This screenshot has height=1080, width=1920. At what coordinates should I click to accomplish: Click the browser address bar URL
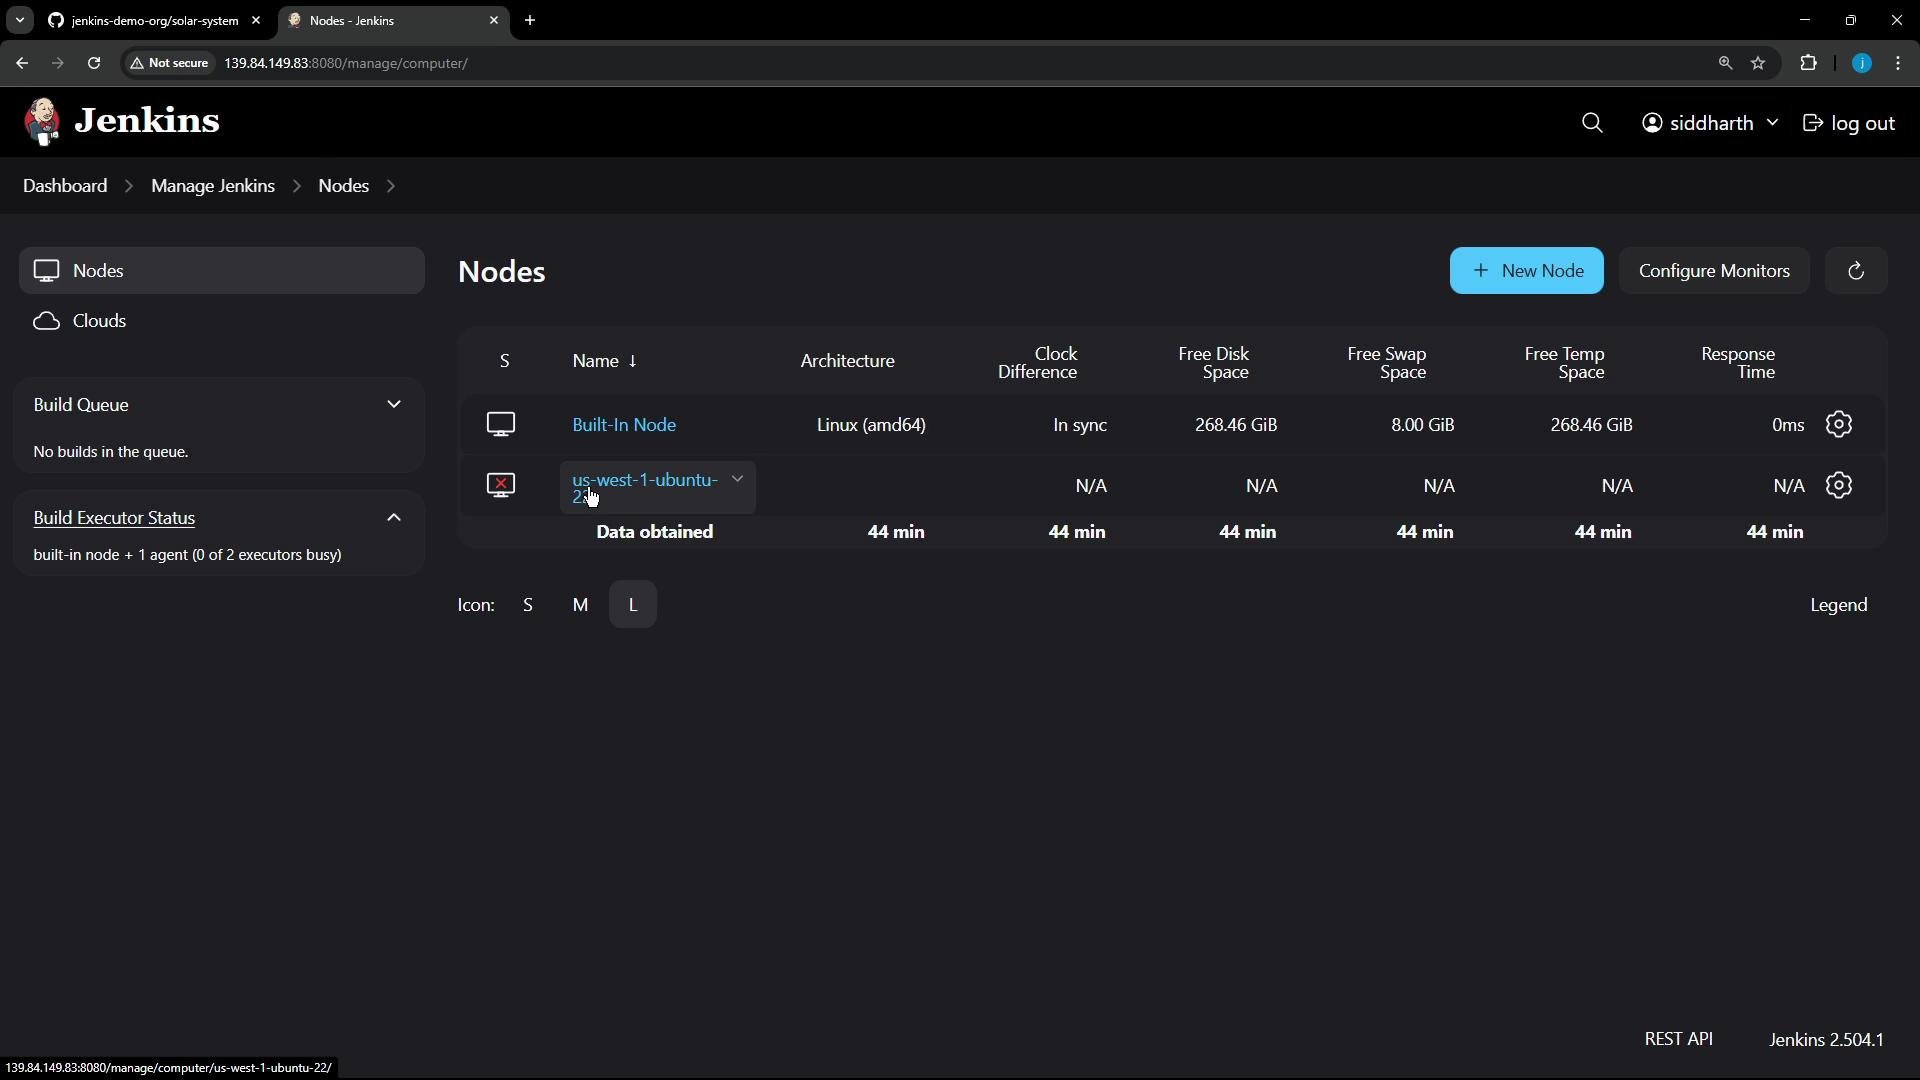pos(346,63)
